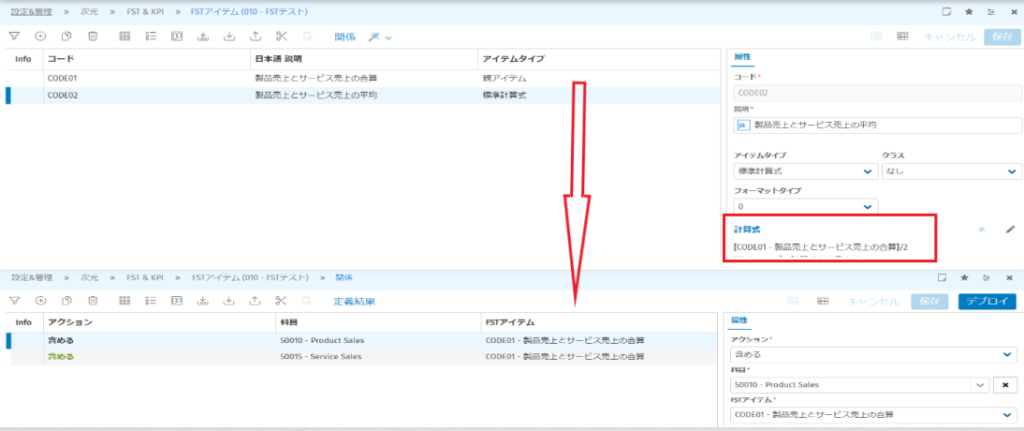
Task: Click the 定義結果 link in lower toolbar
Action: (354, 300)
